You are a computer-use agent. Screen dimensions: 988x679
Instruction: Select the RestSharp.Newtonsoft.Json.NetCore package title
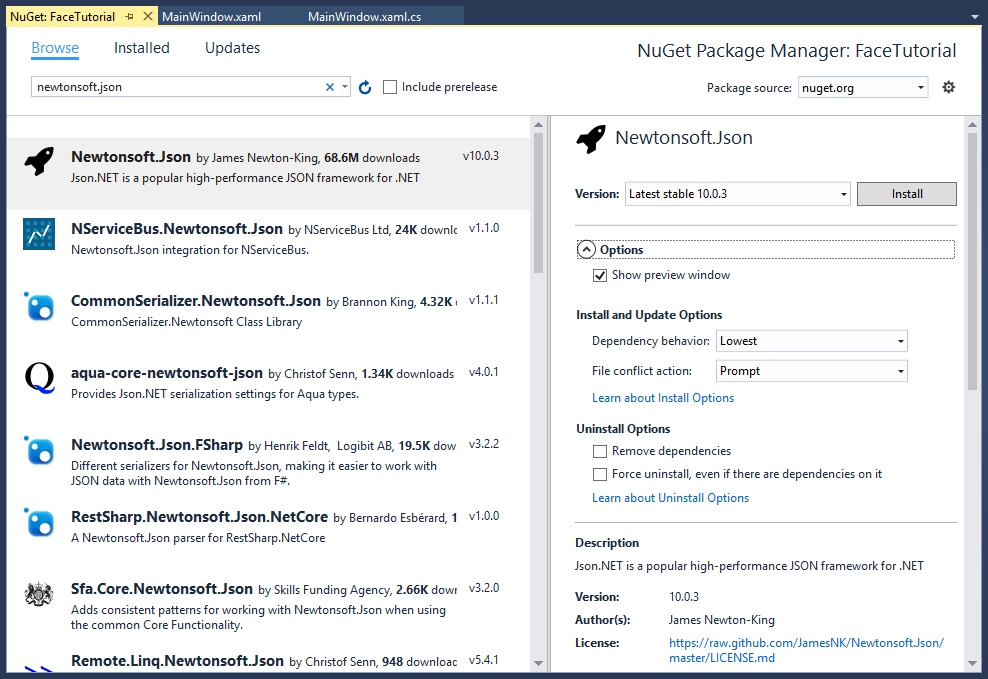pyautogui.click(x=199, y=517)
